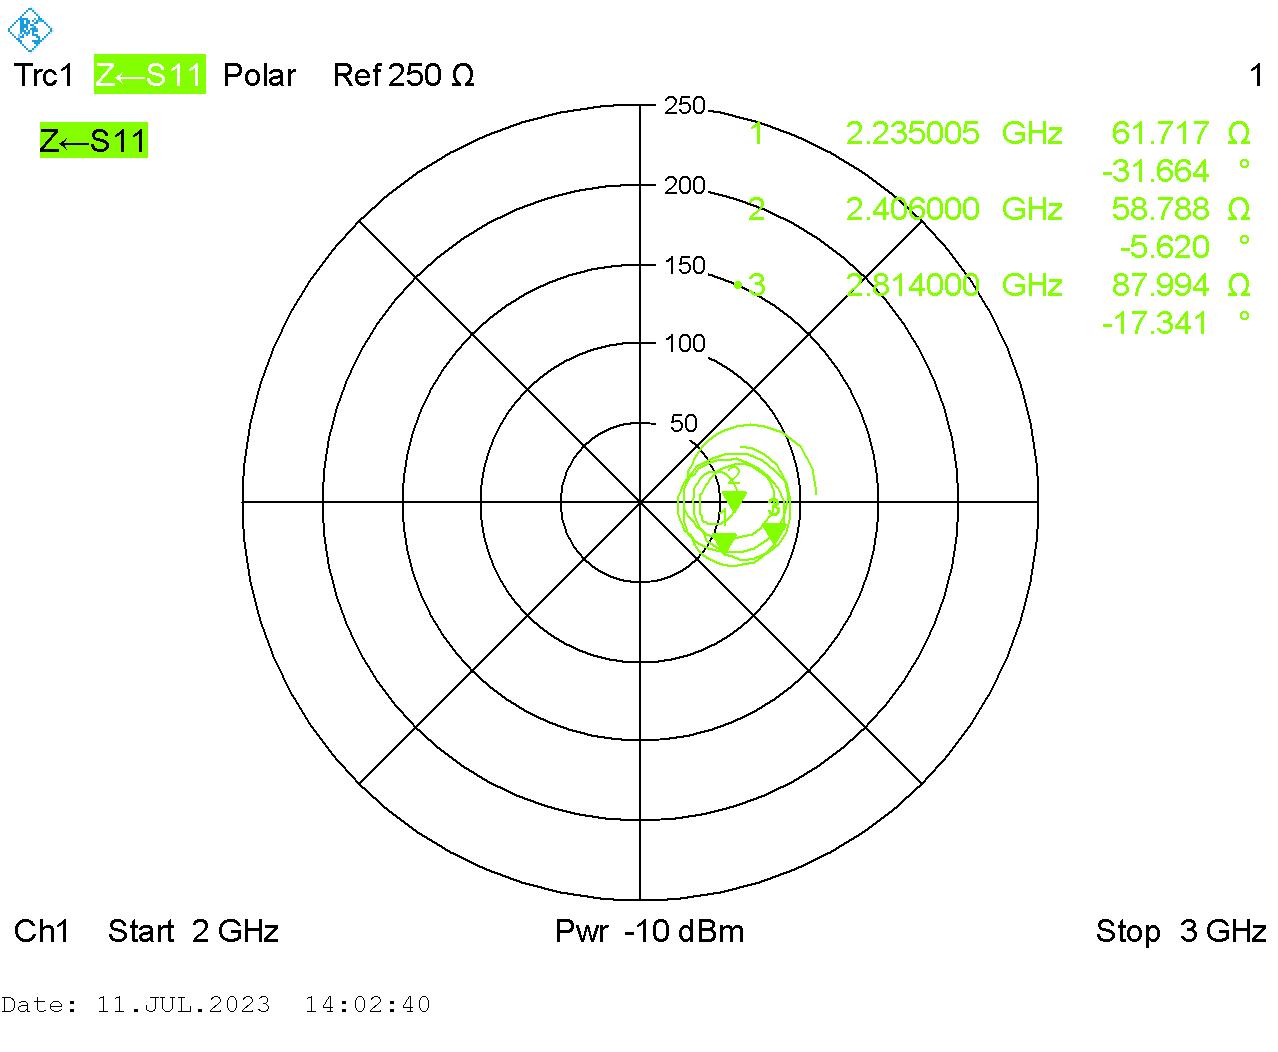
Task: Click the 50 scale label on the polar axis
Action: tap(684, 424)
